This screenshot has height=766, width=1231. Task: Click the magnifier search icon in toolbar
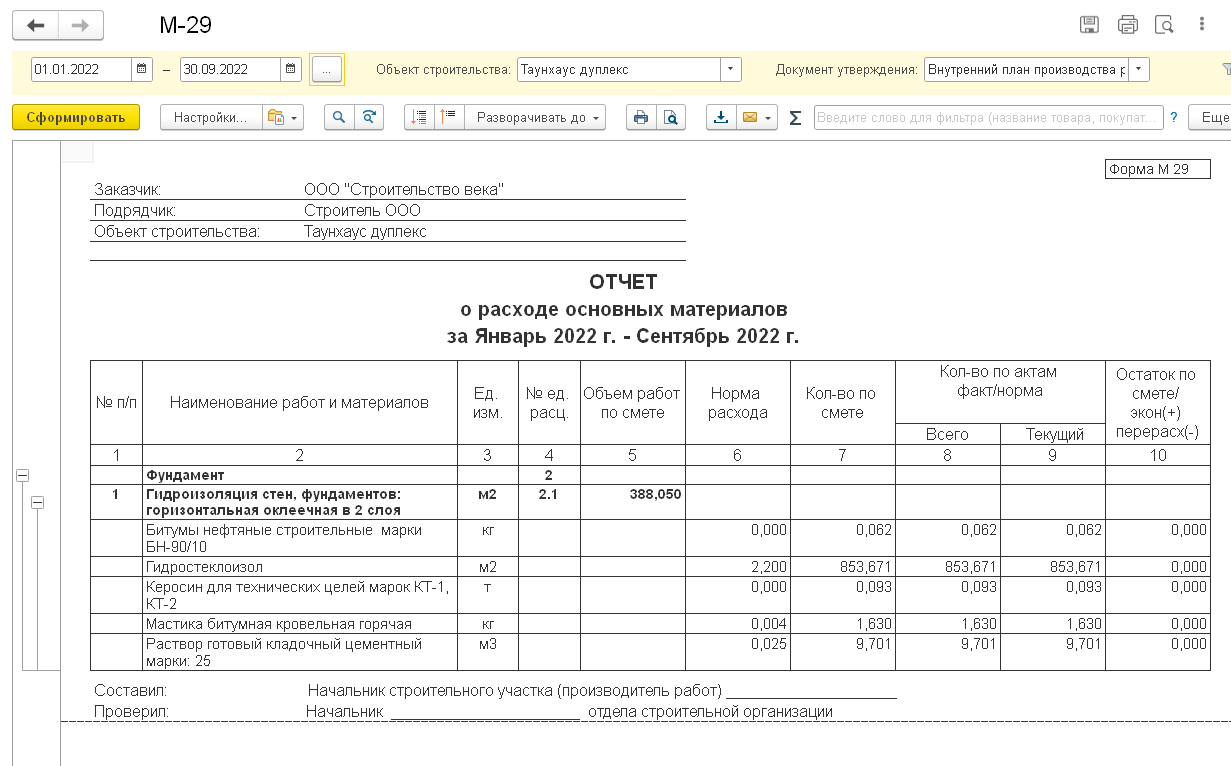point(340,118)
